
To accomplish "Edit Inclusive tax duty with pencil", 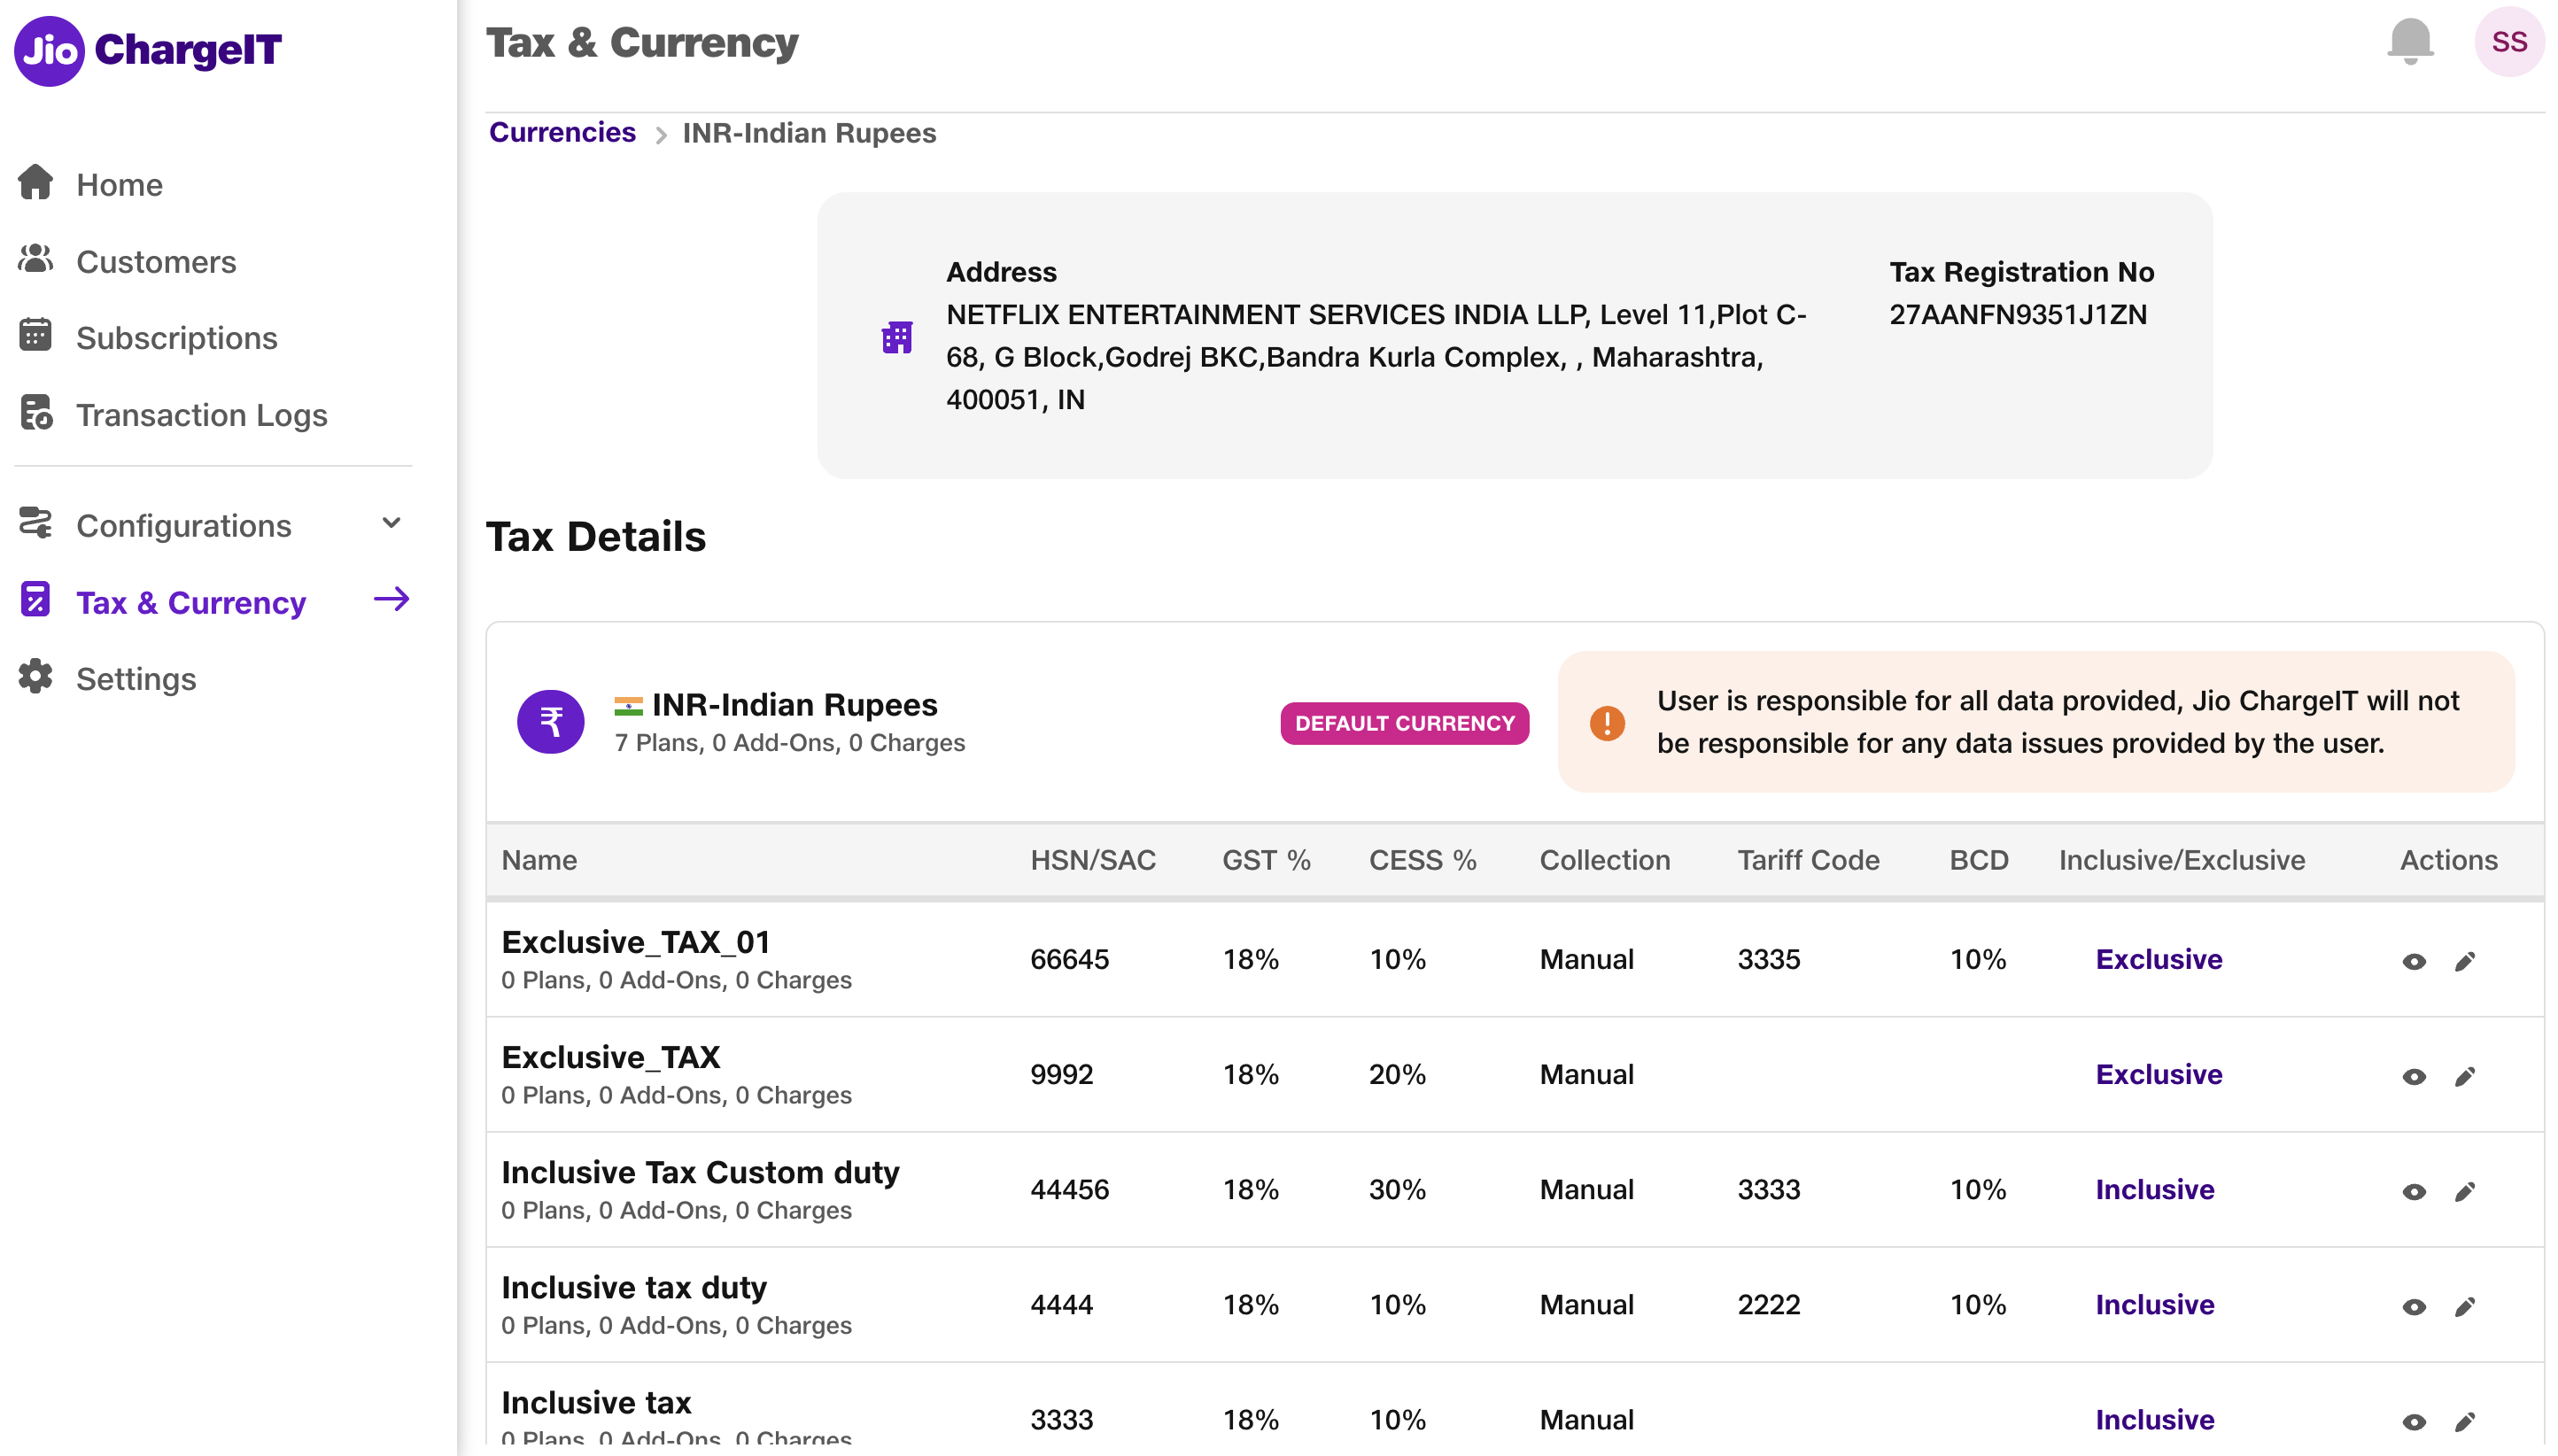I will 2465,1307.
